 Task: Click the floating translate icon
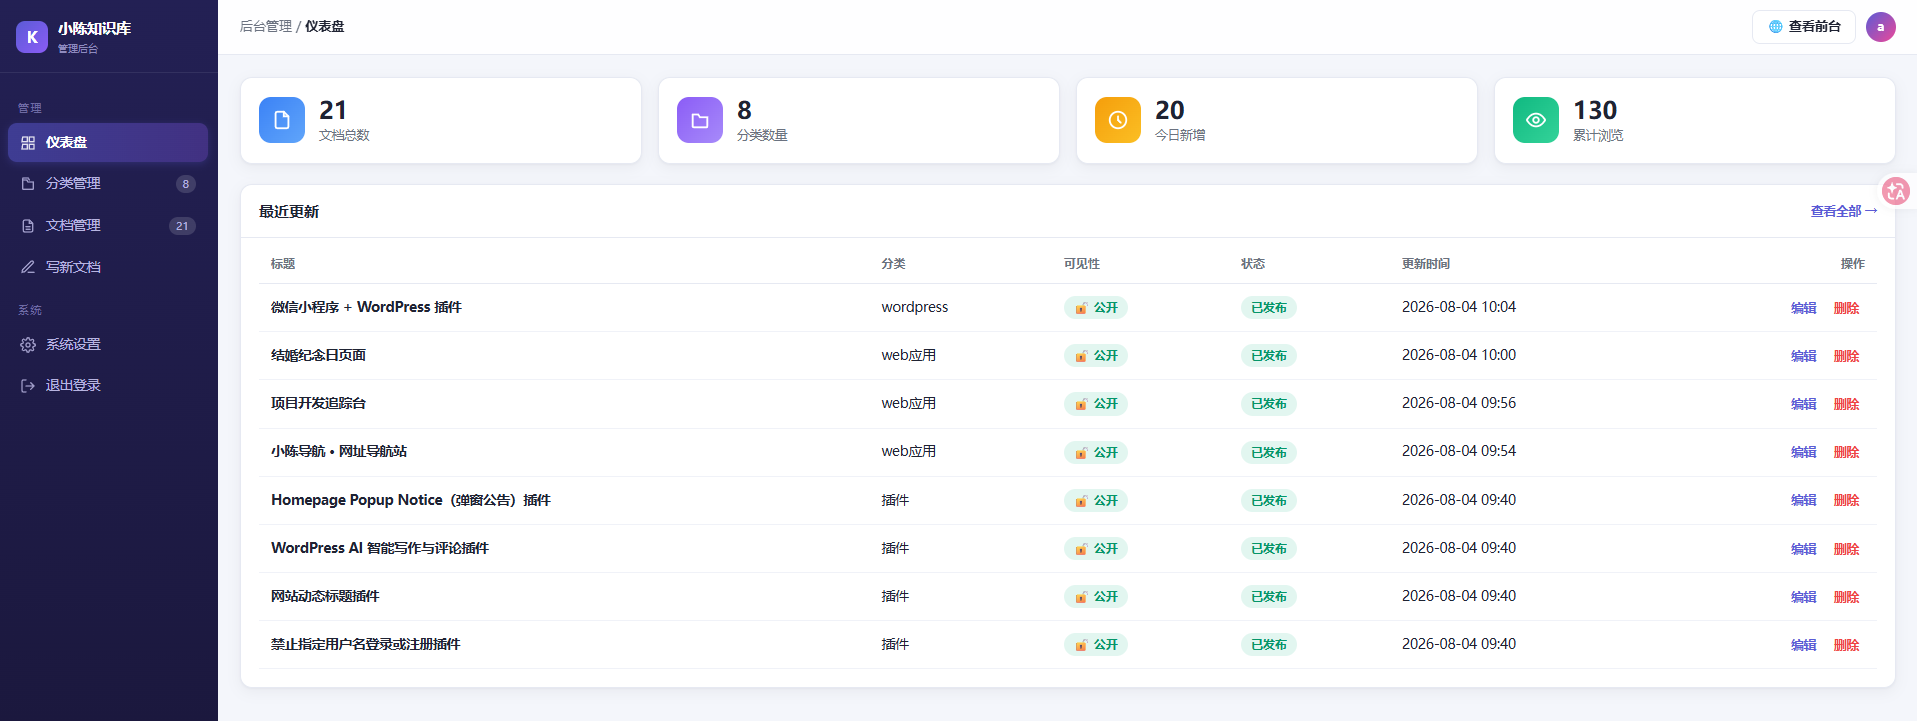pyautogui.click(x=1896, y=191)
